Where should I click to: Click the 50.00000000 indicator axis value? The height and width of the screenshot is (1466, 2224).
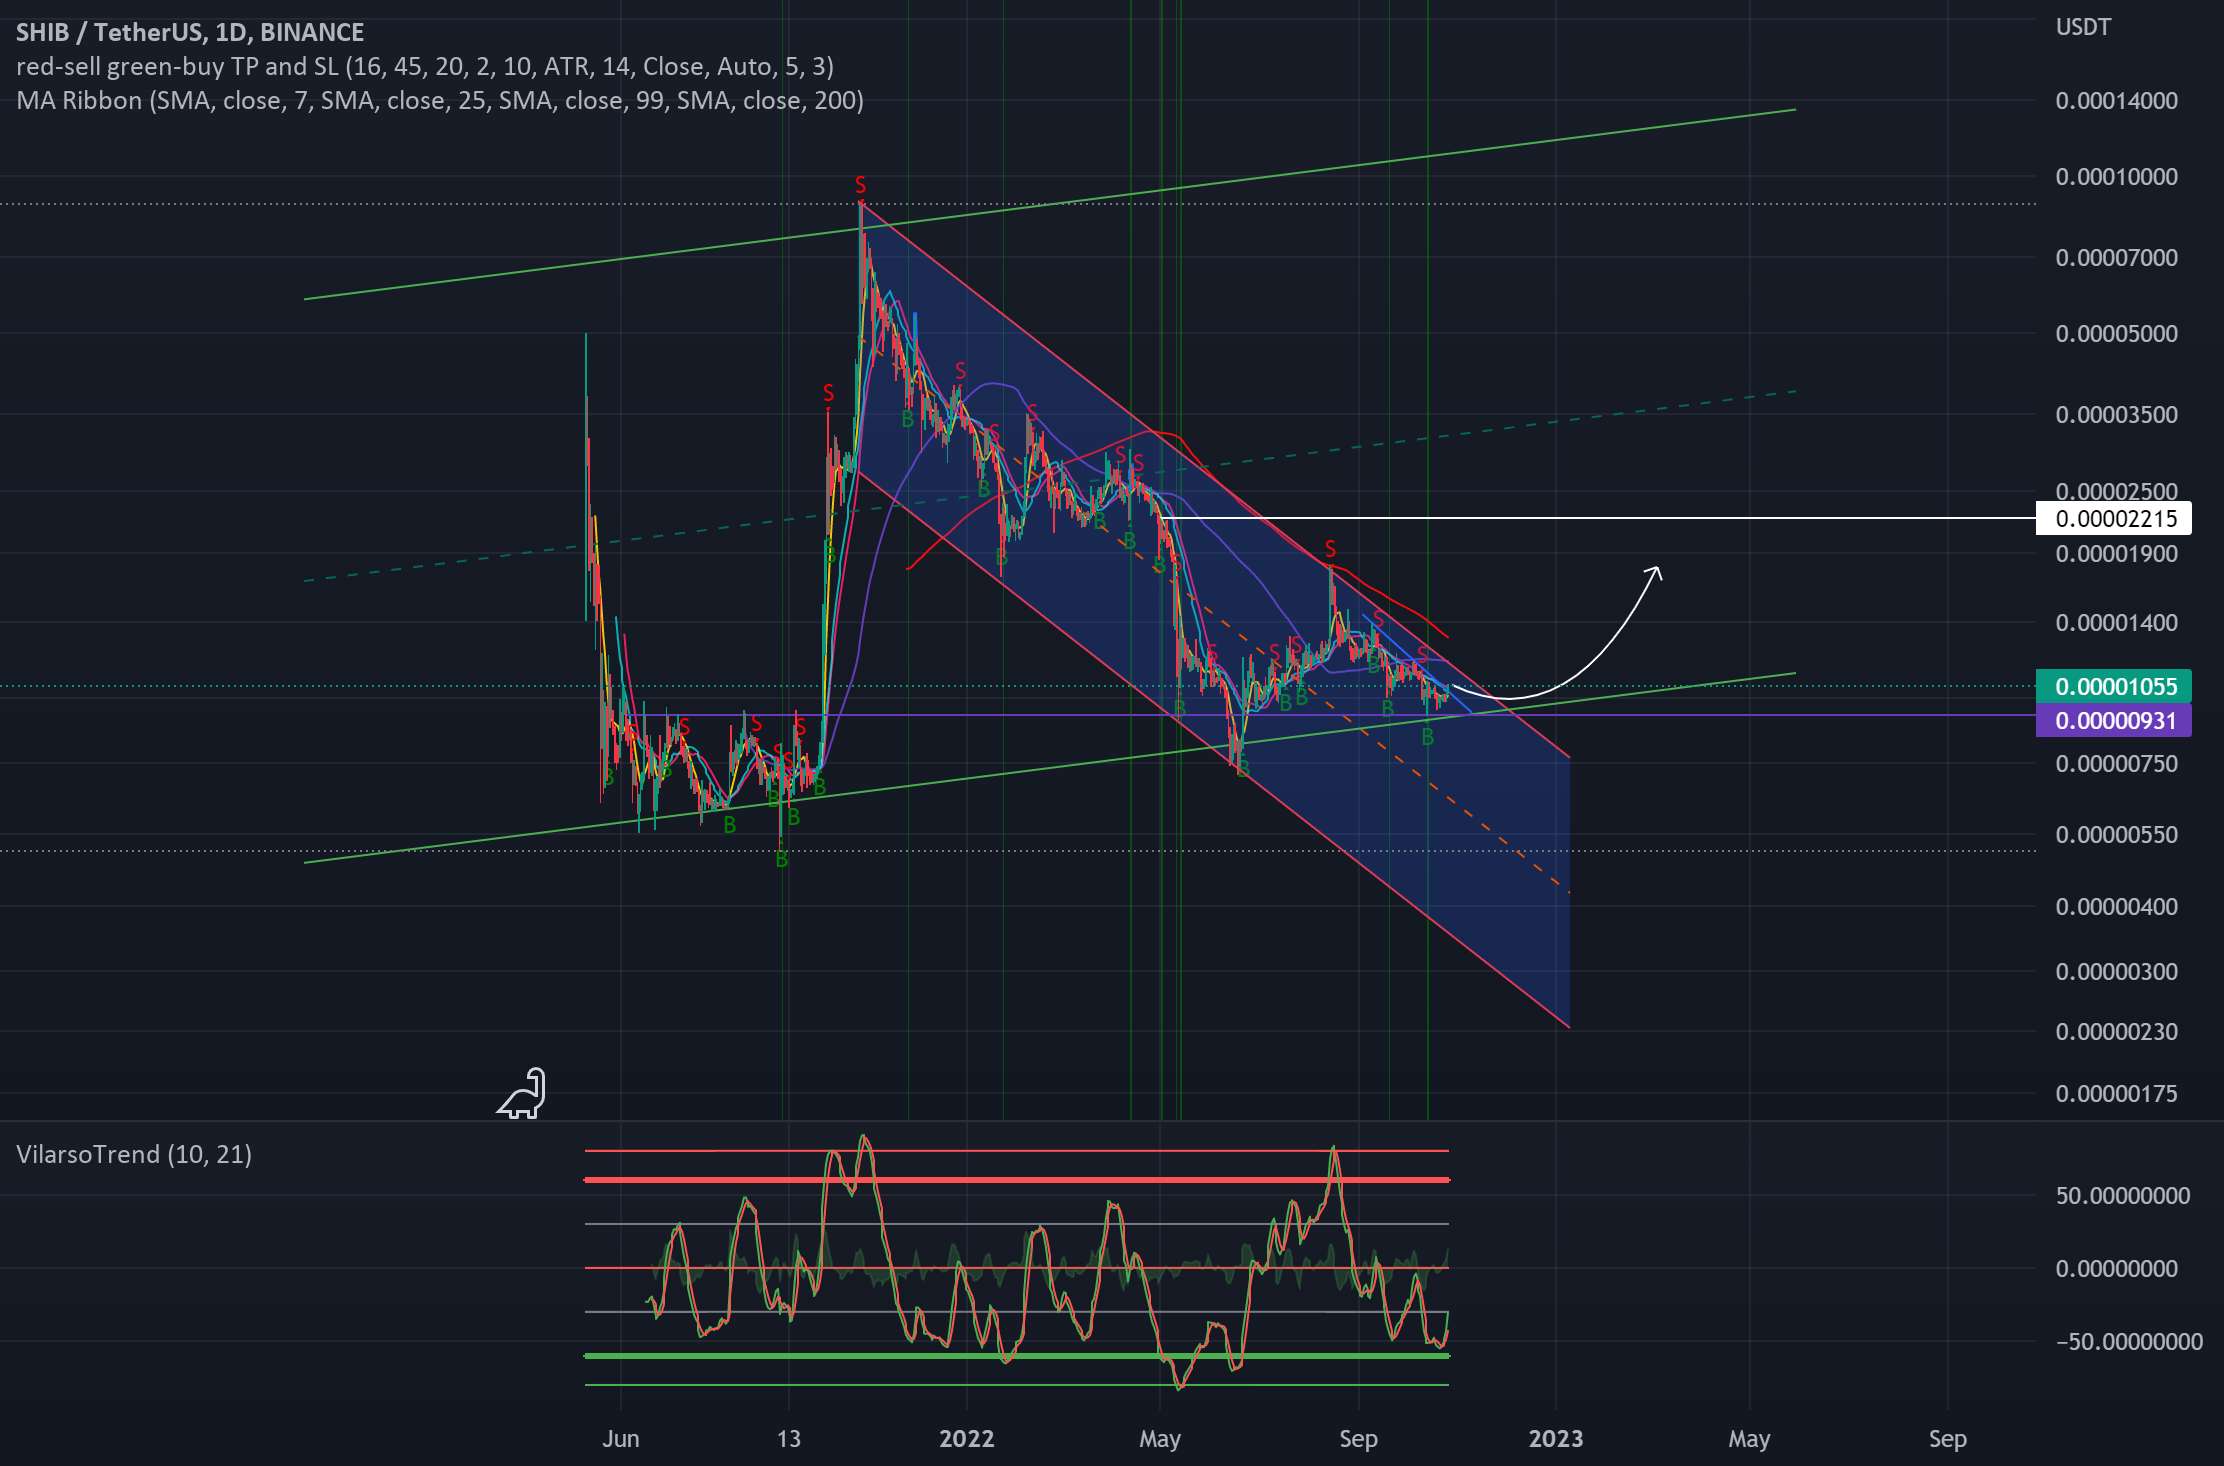2122,1196
